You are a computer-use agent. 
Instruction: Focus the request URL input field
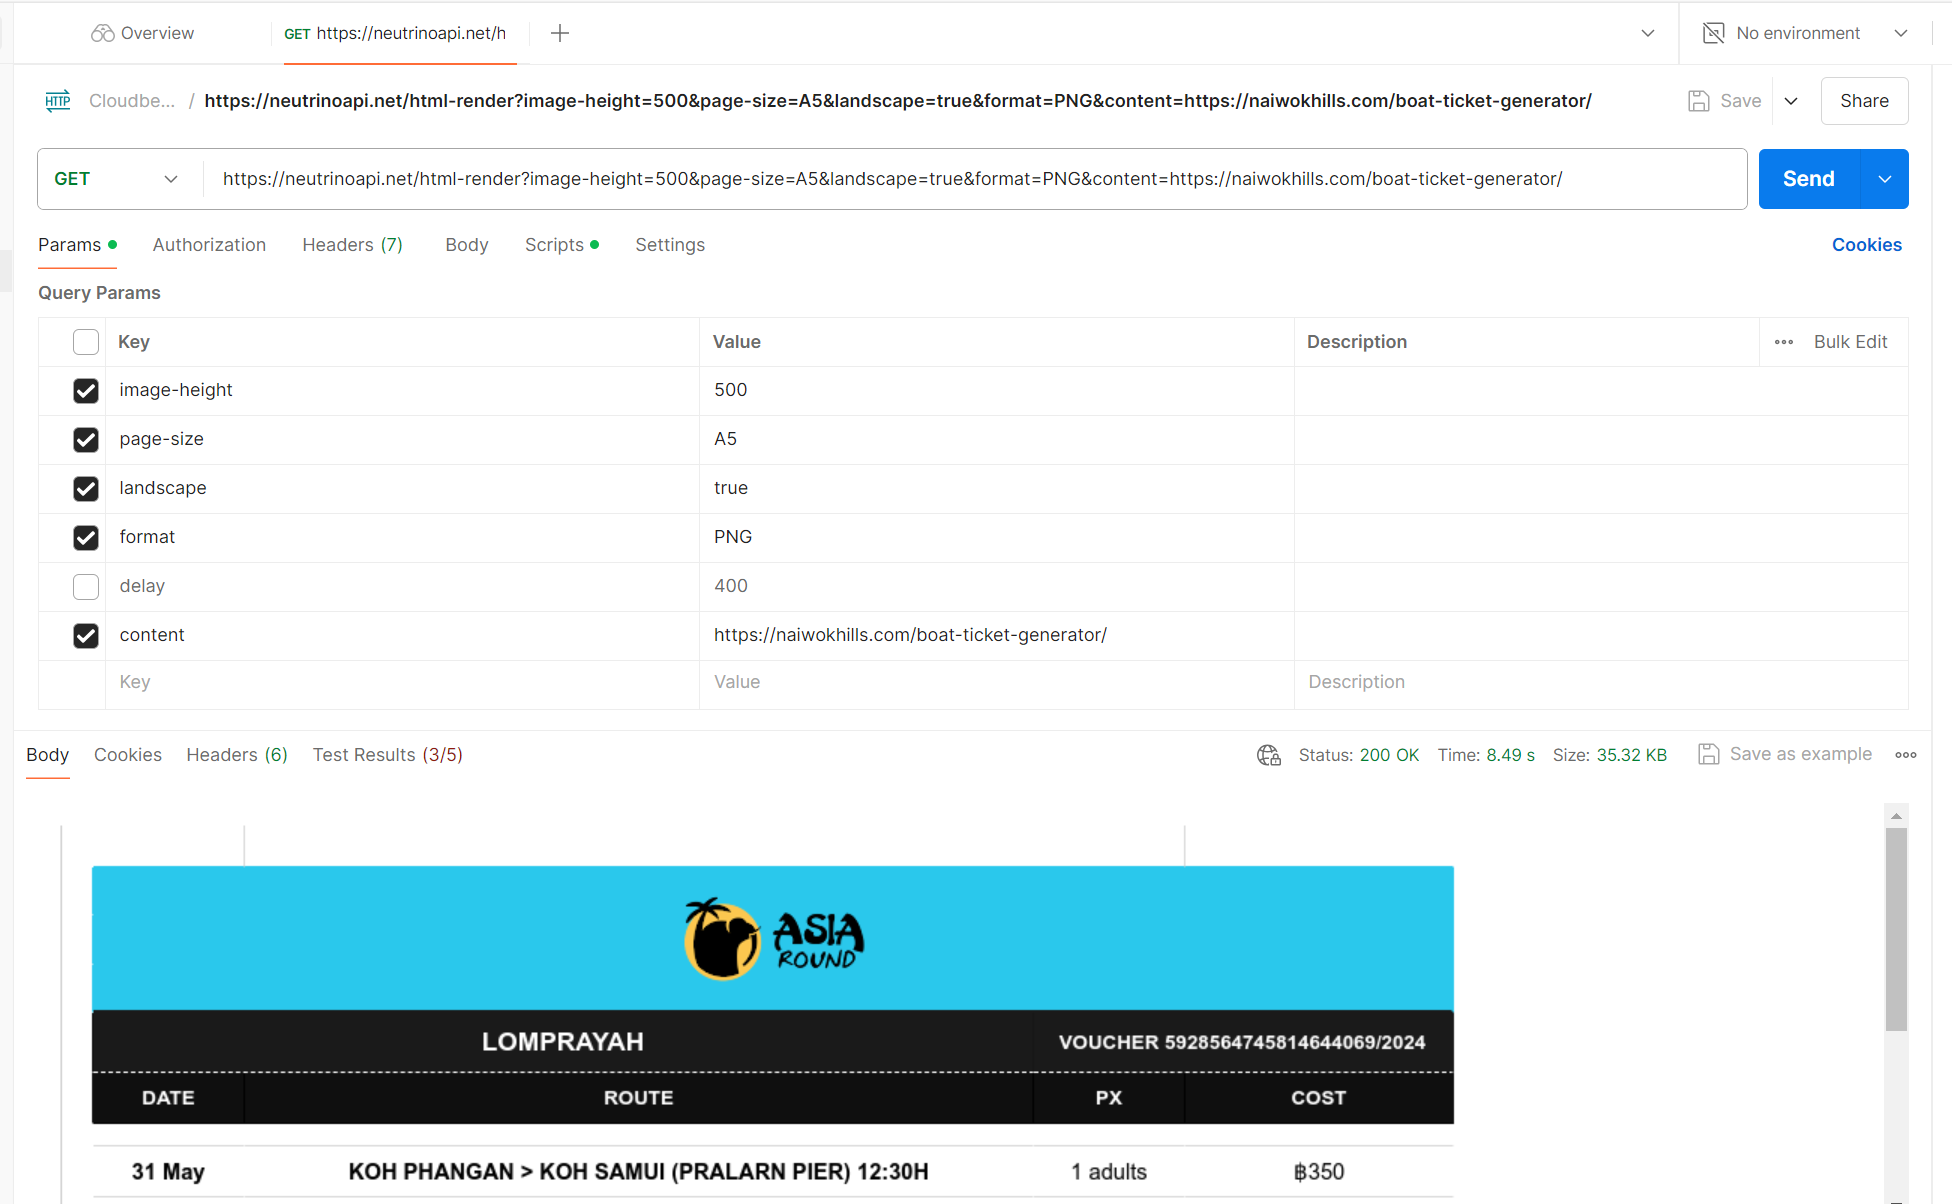[975, 179]
